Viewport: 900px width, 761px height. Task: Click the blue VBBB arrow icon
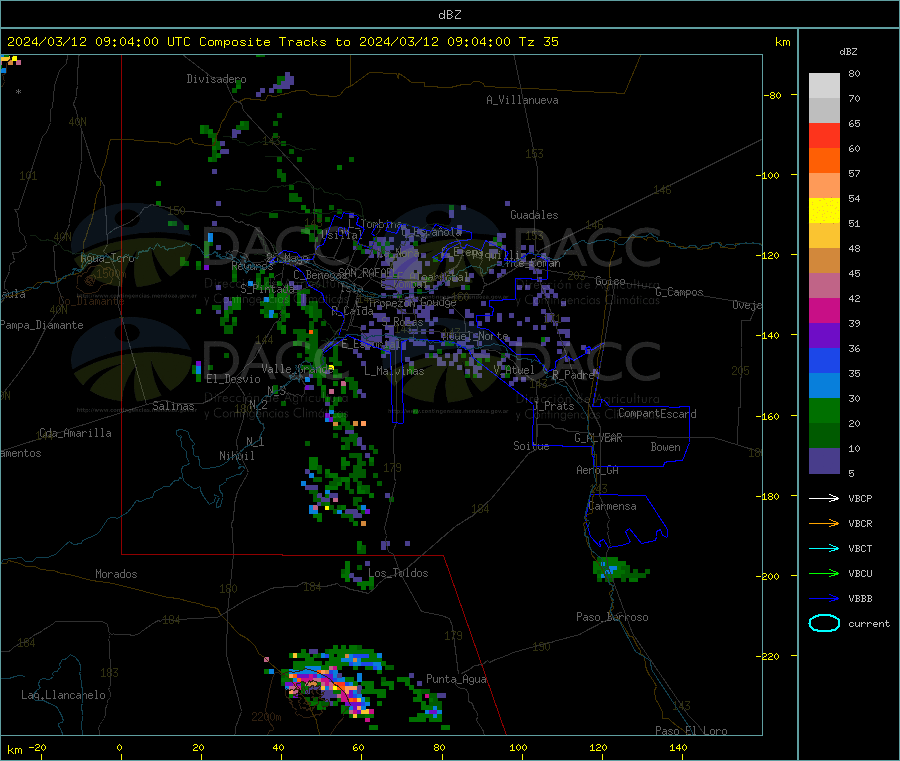(824, 599)
